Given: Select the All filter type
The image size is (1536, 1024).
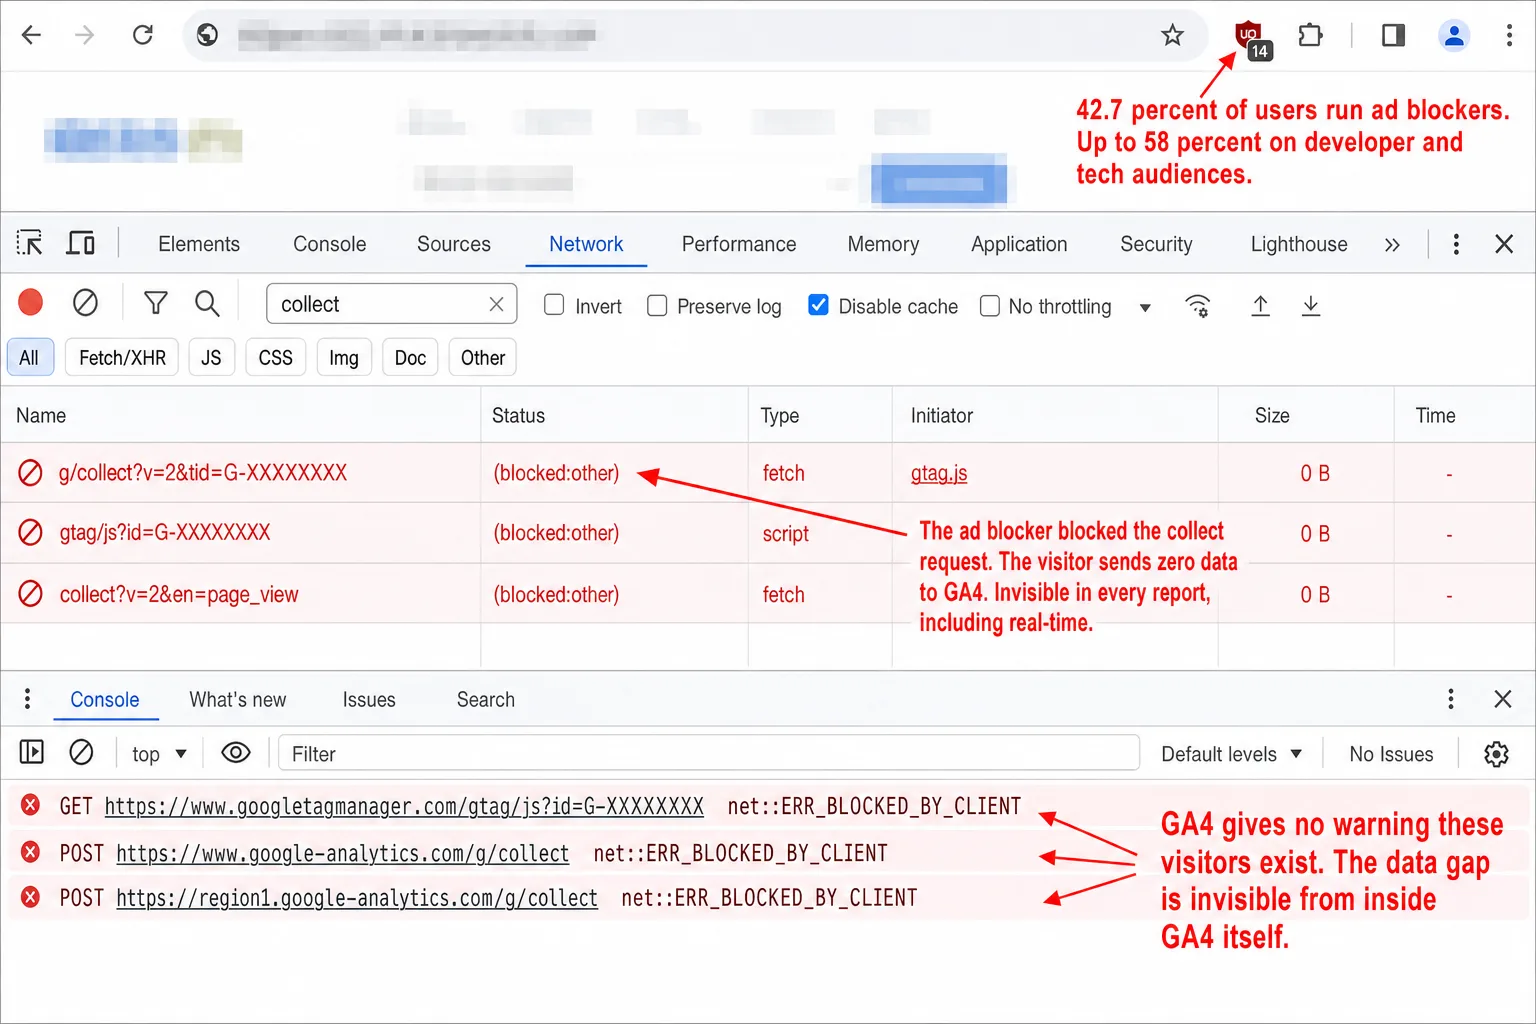Looking at the screenshot, I should 30,357.
